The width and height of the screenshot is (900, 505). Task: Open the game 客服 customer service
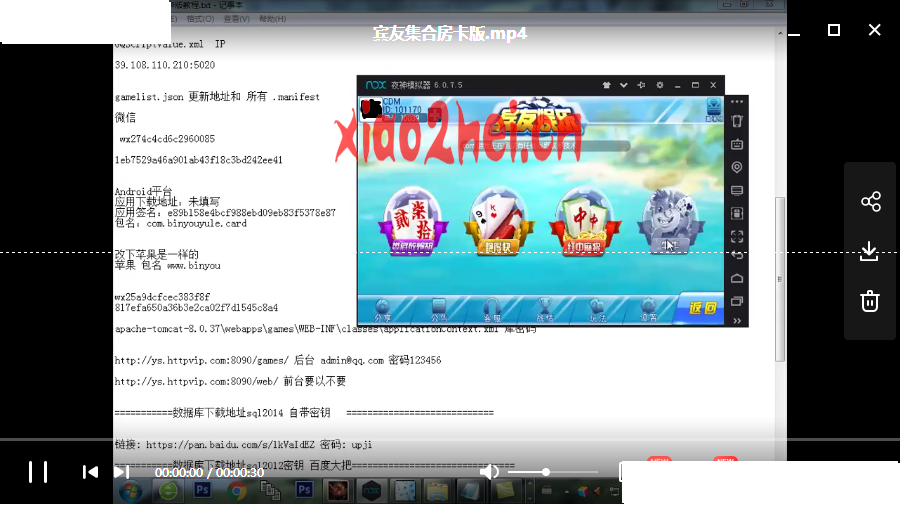click(x=492, y=309)
